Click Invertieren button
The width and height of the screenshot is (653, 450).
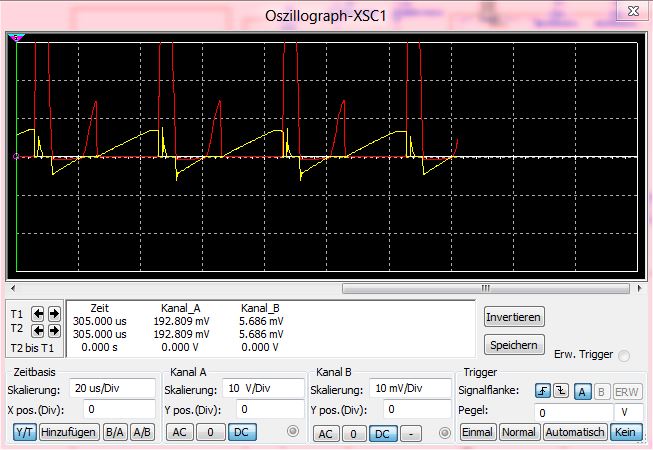(513, 317)
